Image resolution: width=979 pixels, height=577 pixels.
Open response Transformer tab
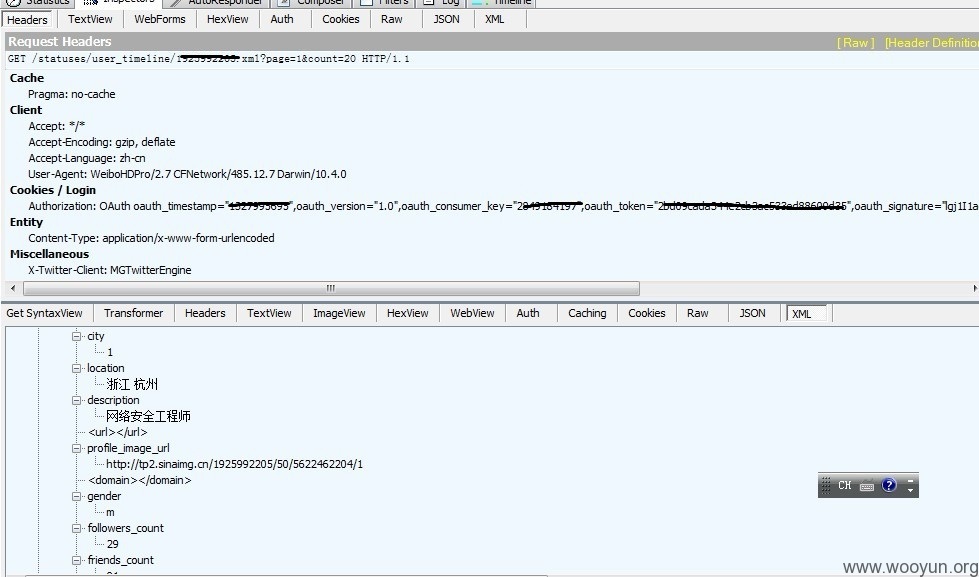[134, 313]
